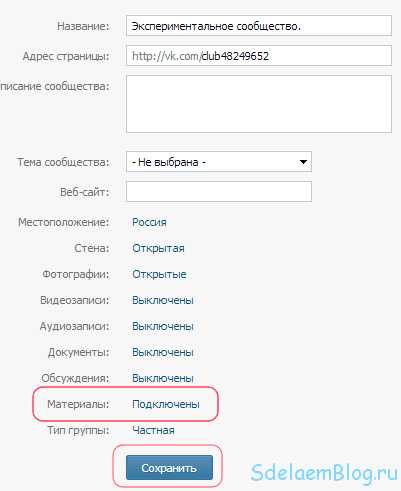The image size is (401, 491).
Task: Click the Сохранить button
Action: 169,468
